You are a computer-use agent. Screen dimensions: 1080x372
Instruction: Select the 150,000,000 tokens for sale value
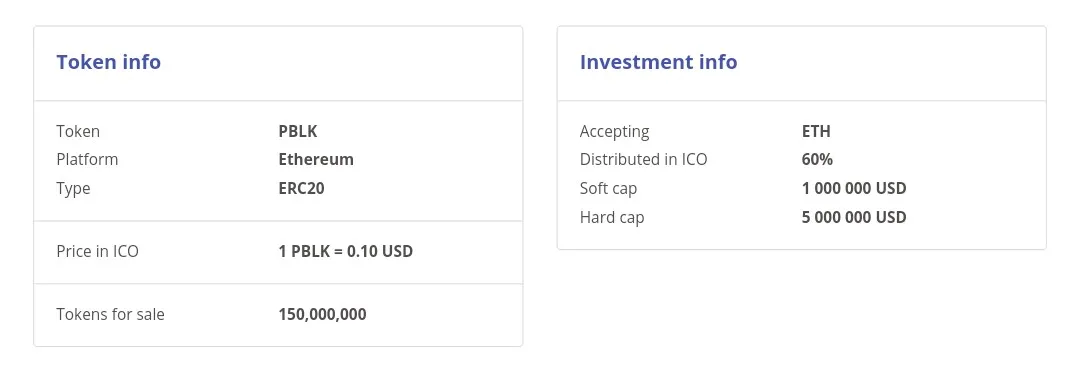pos(322,315)
